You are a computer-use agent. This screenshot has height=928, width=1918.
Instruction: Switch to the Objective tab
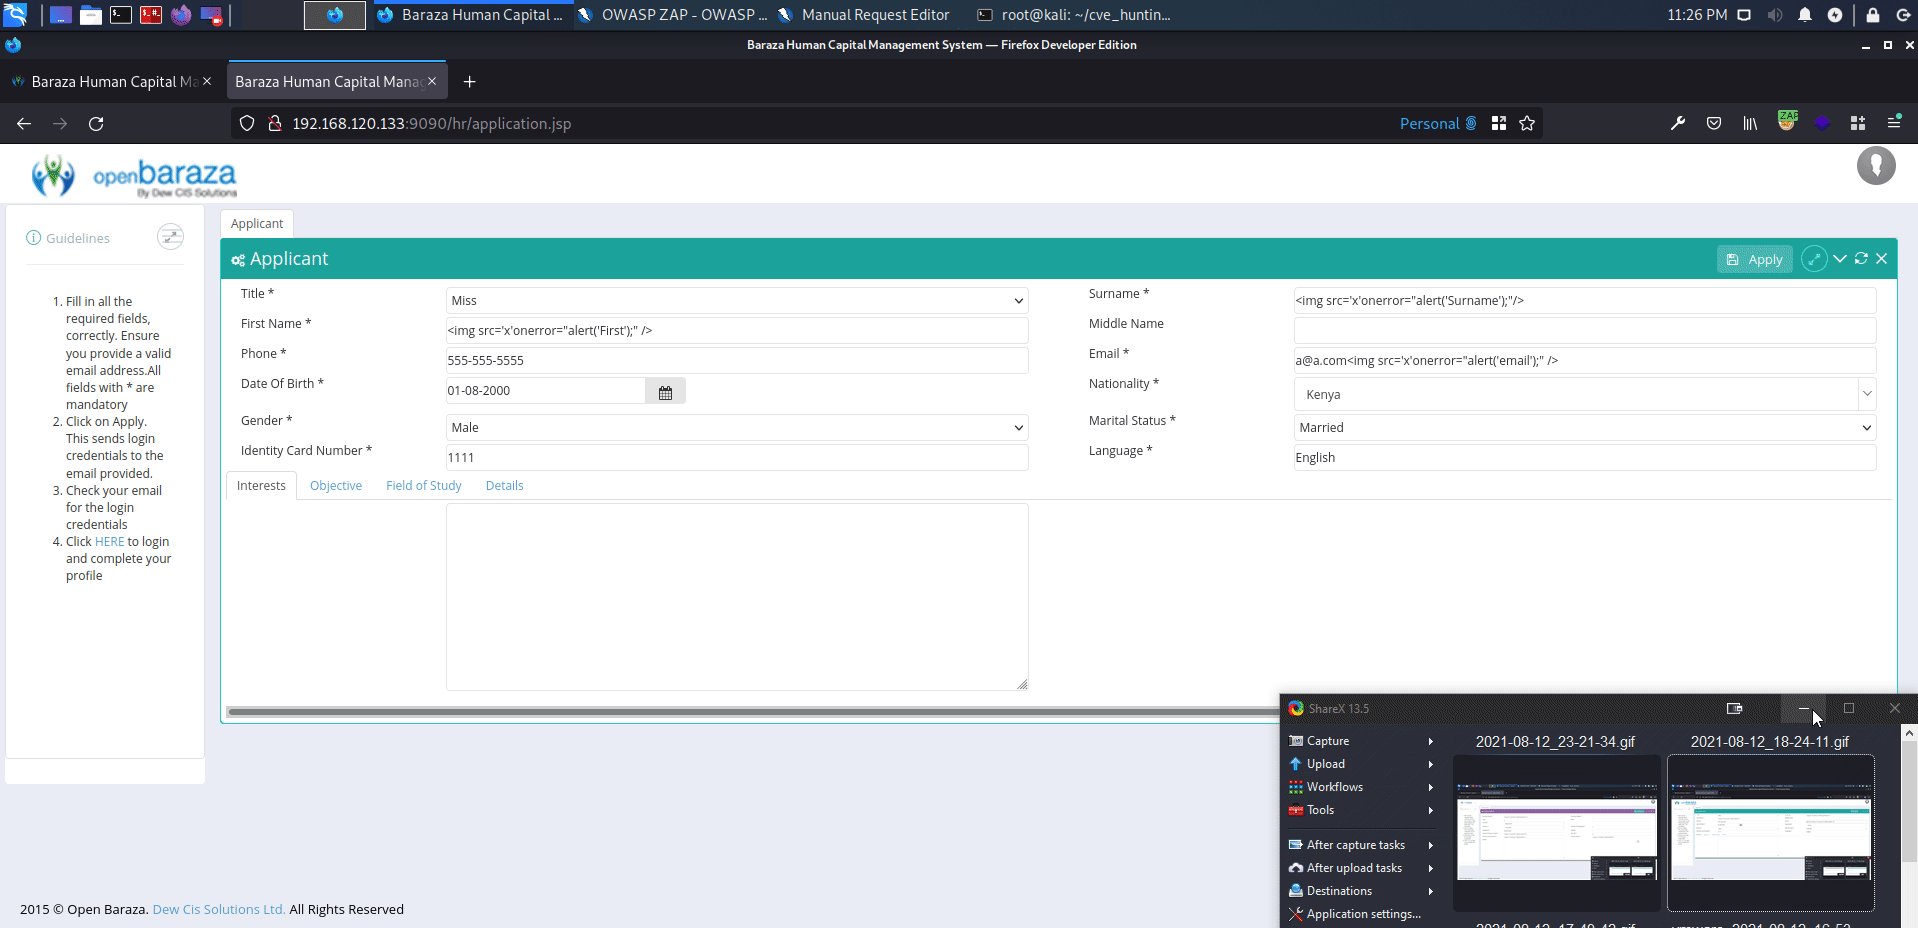click(336, 486)
